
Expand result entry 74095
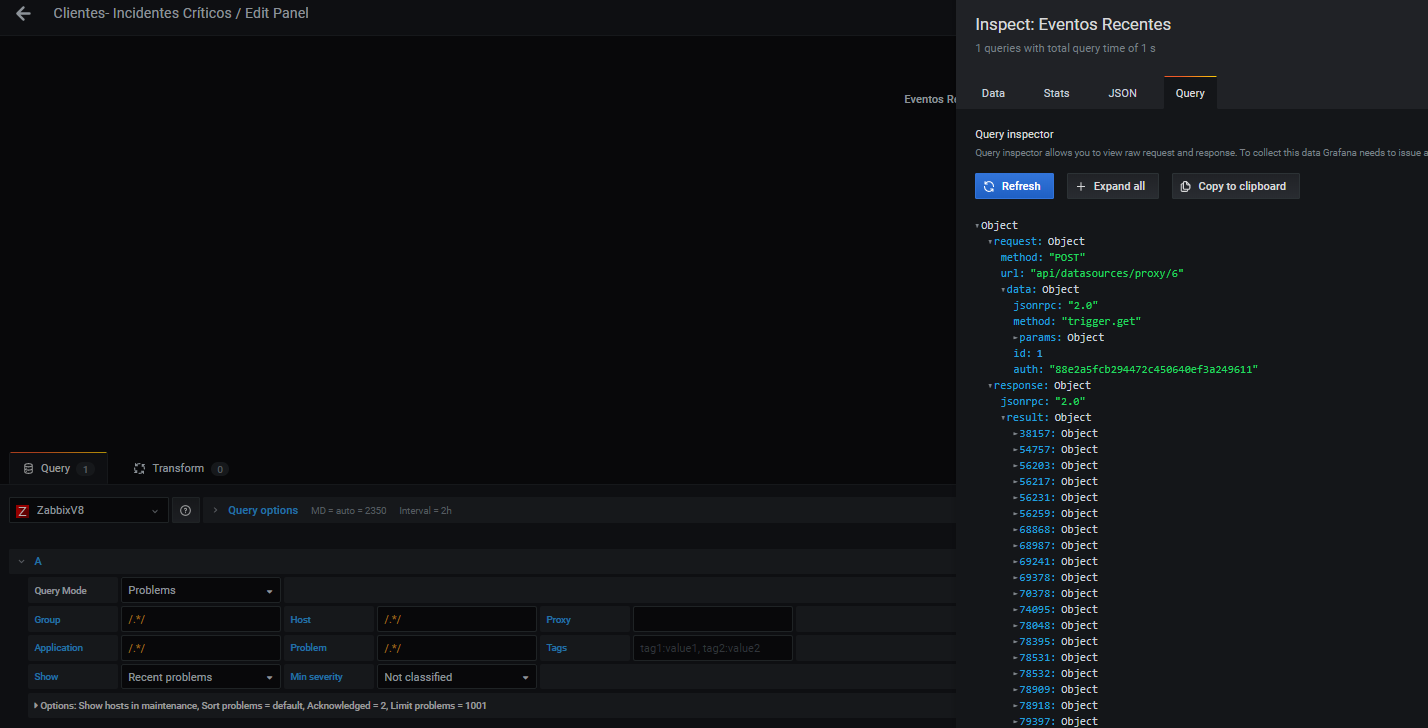(1016, 610)
